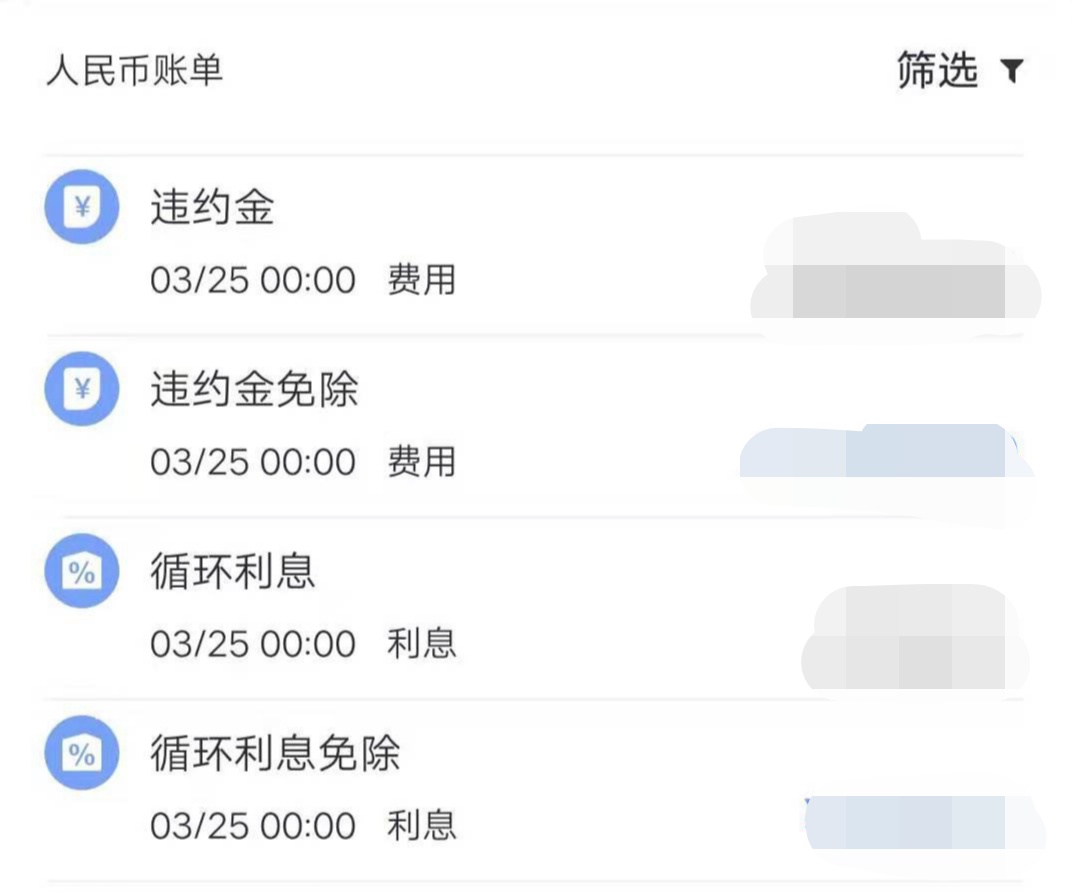Tap the blue circular fee badge on first row
The height and width of the screenshot is (892, 1072).
[81, 207]
